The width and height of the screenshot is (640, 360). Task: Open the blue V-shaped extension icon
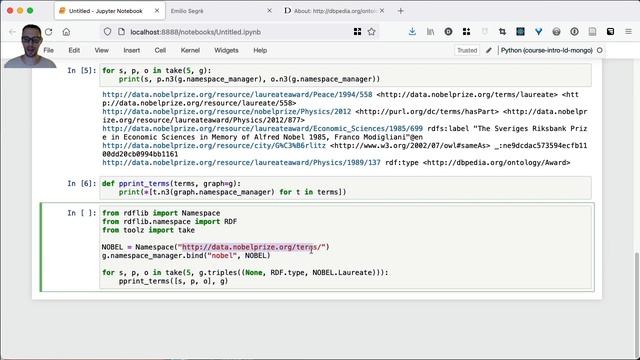tap(538, 32)
